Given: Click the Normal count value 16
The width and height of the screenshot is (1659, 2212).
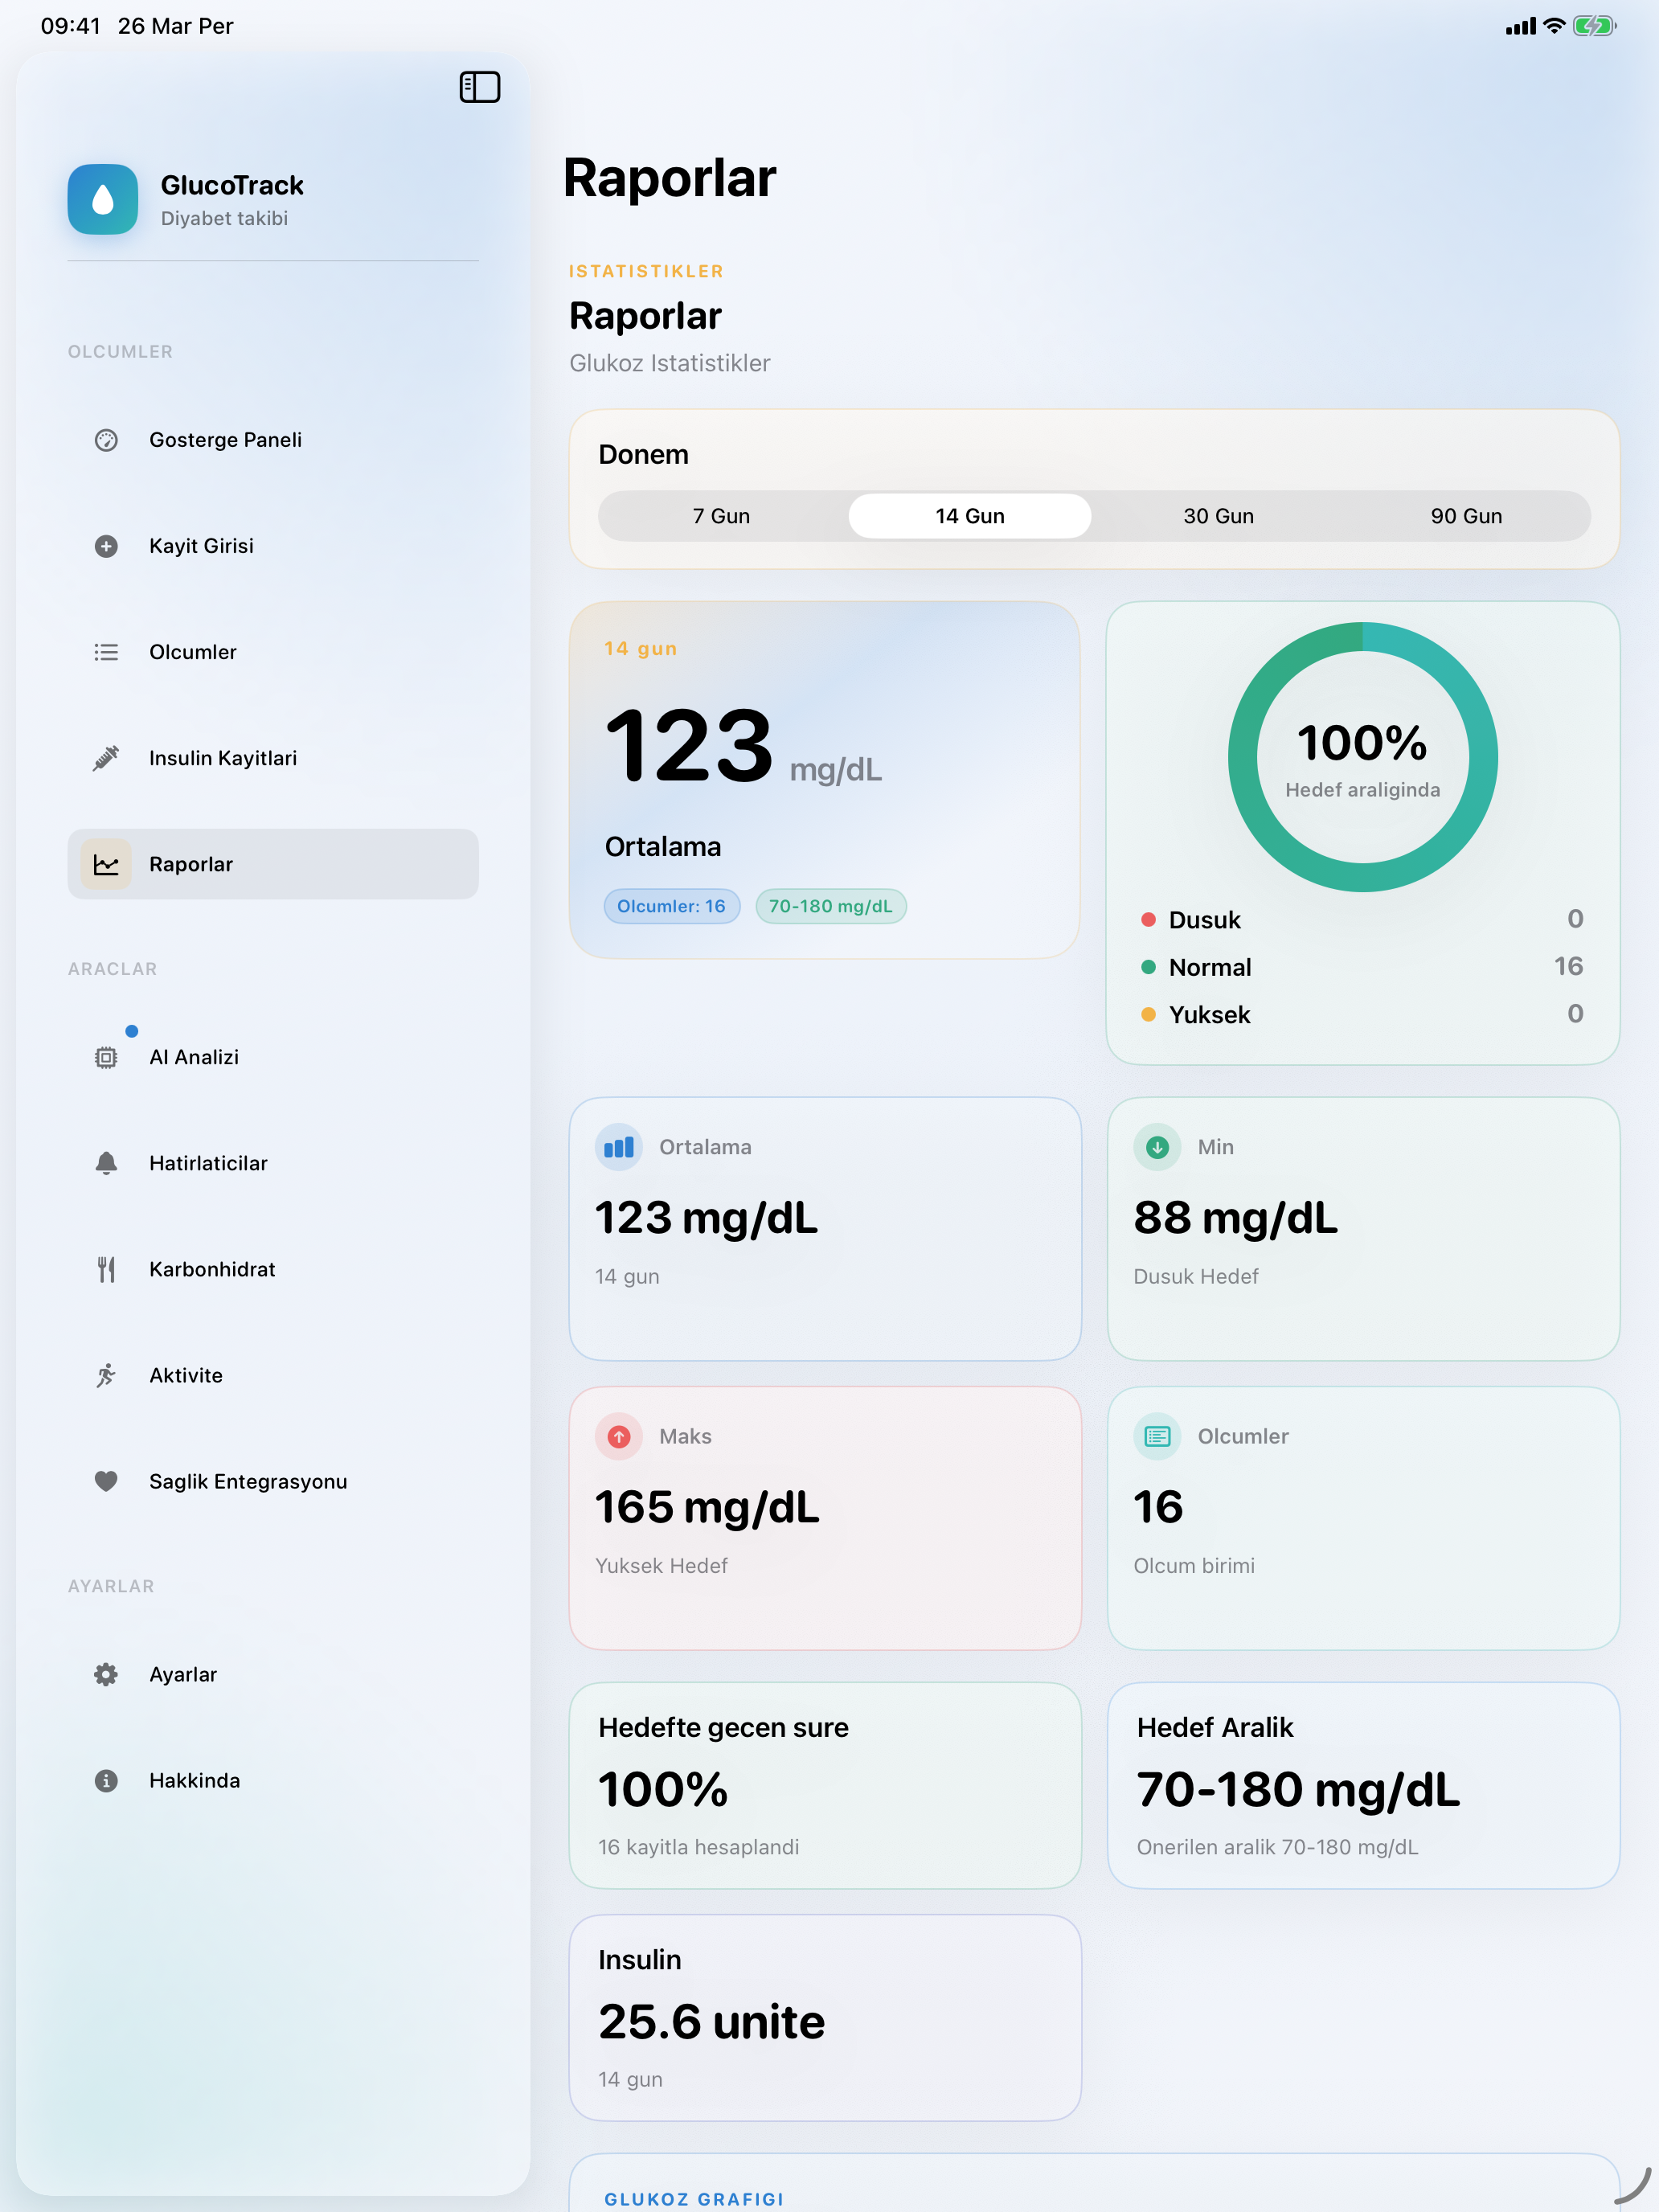Looking at the screenshot, I should (x=1568, y=966).
